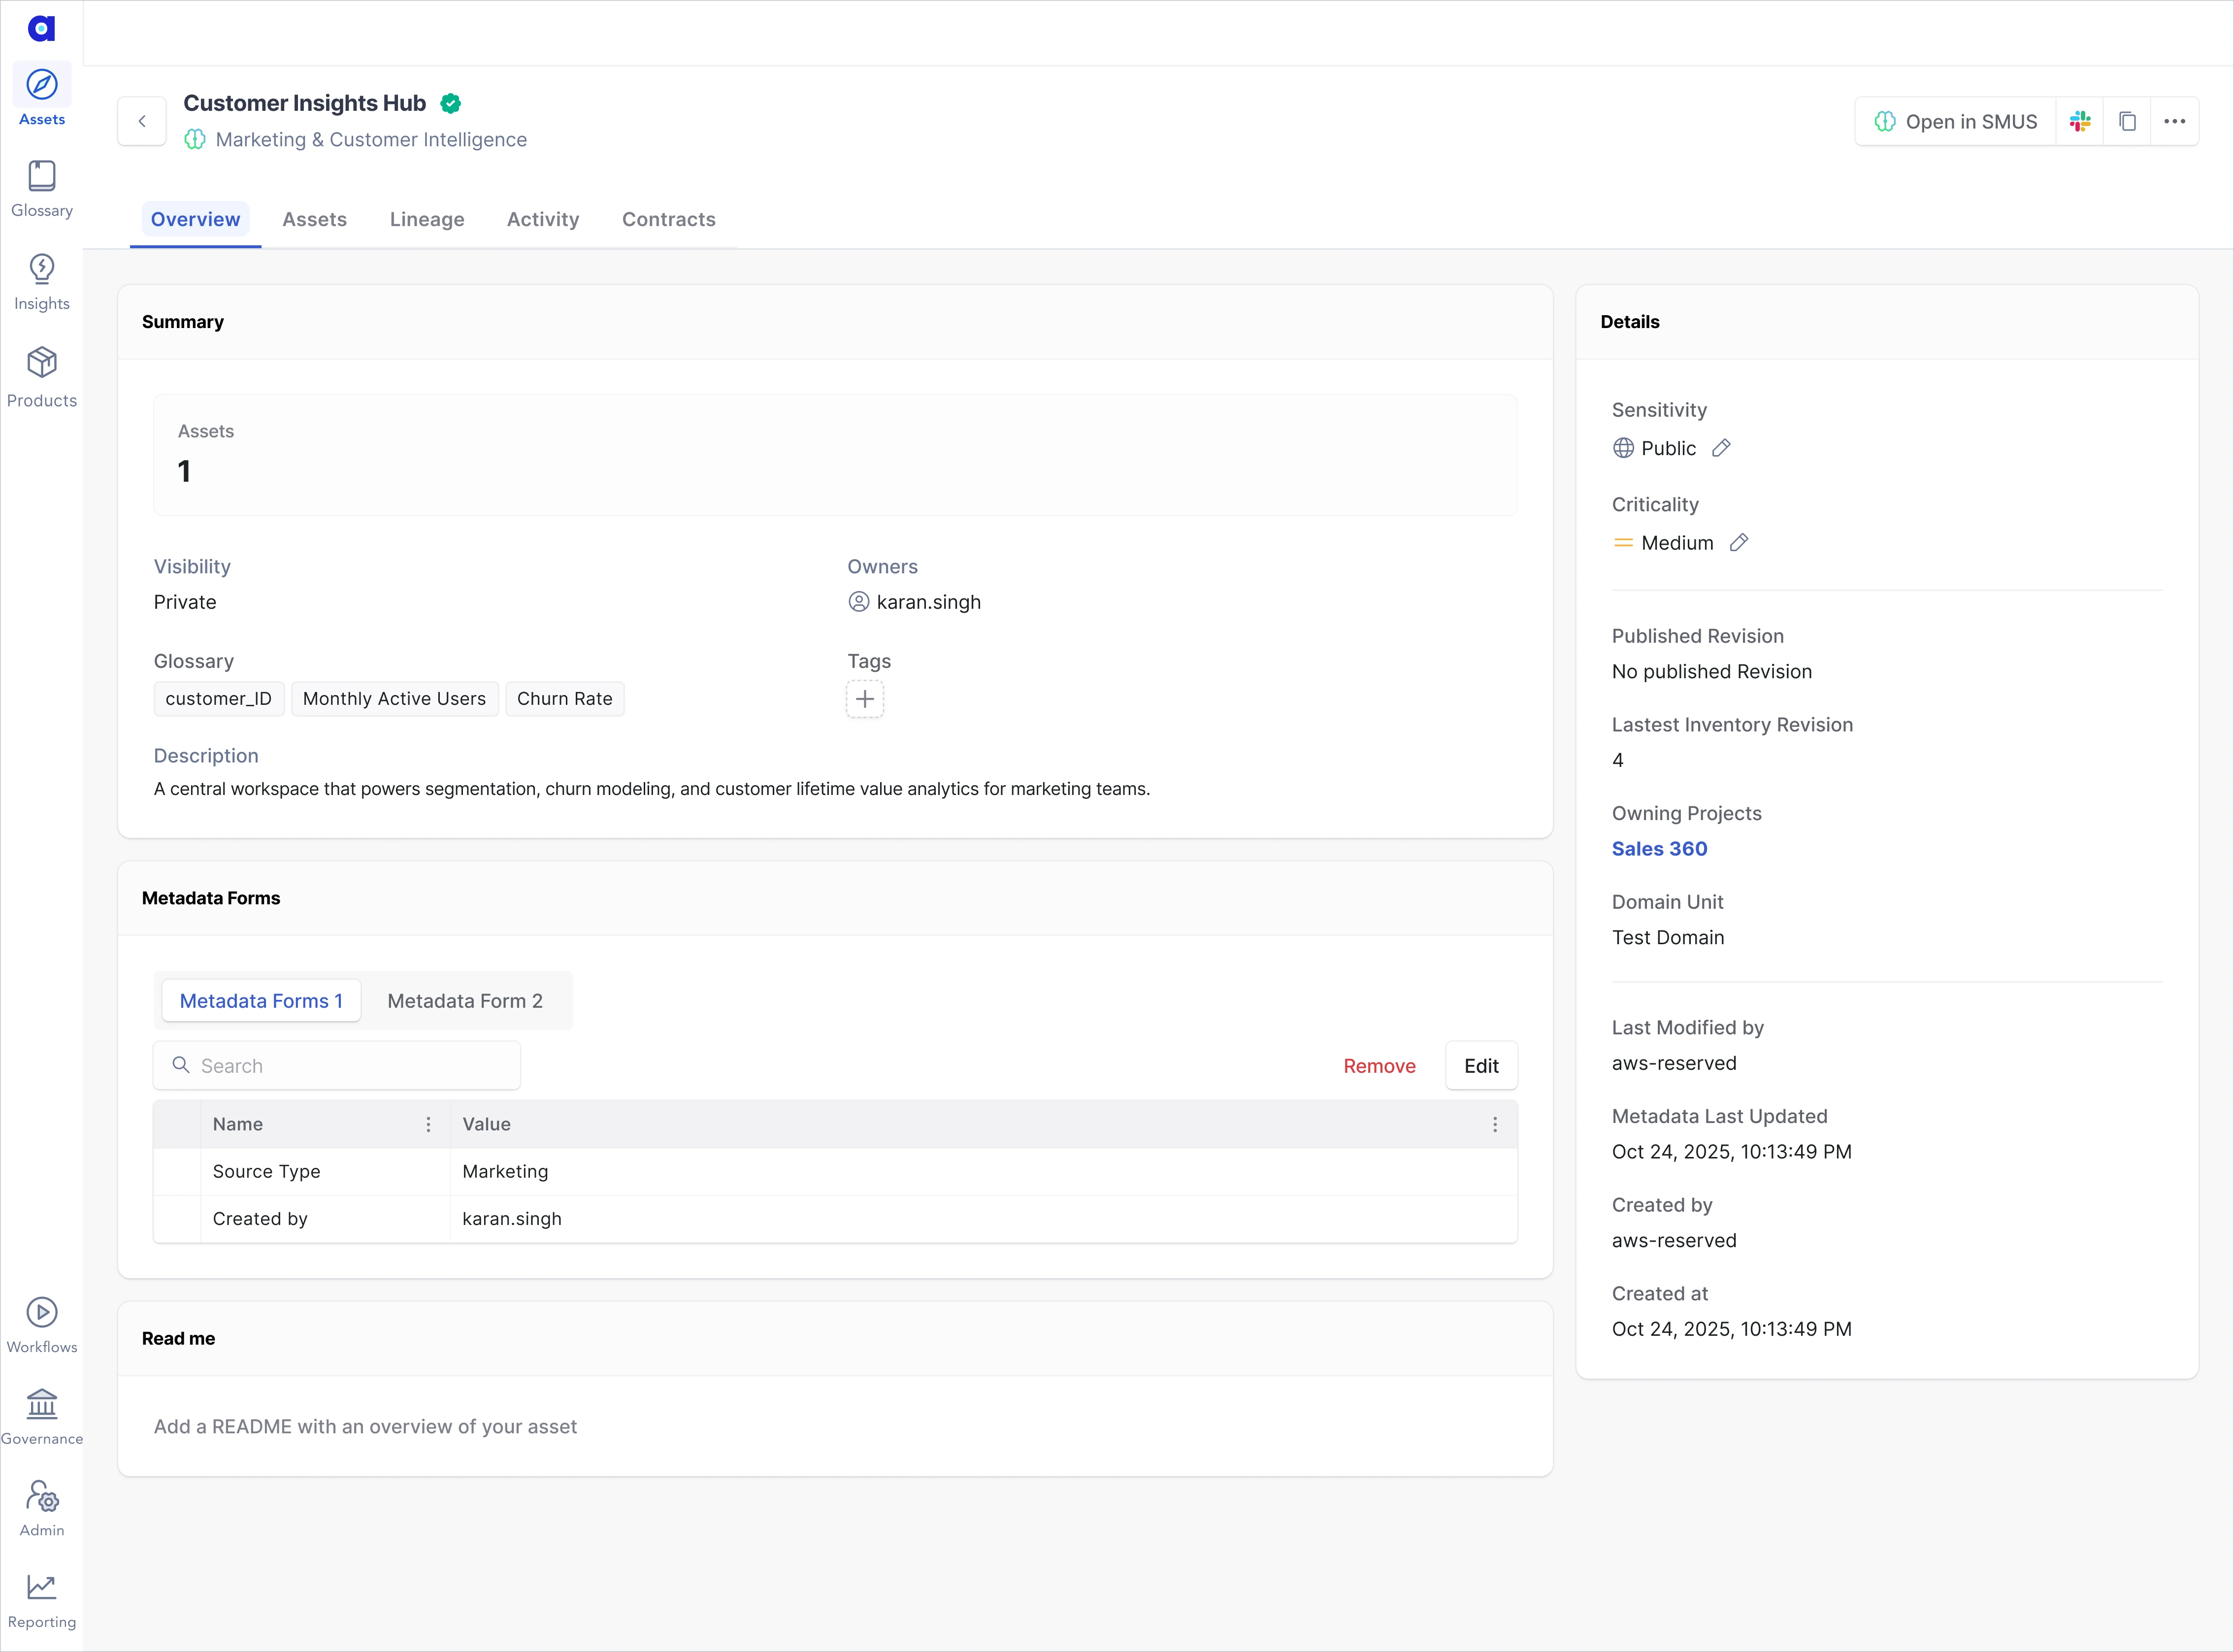2234x1652 pixels.
Task: Open Workflows from the sidebar
Action: [x=41, y=1323]
